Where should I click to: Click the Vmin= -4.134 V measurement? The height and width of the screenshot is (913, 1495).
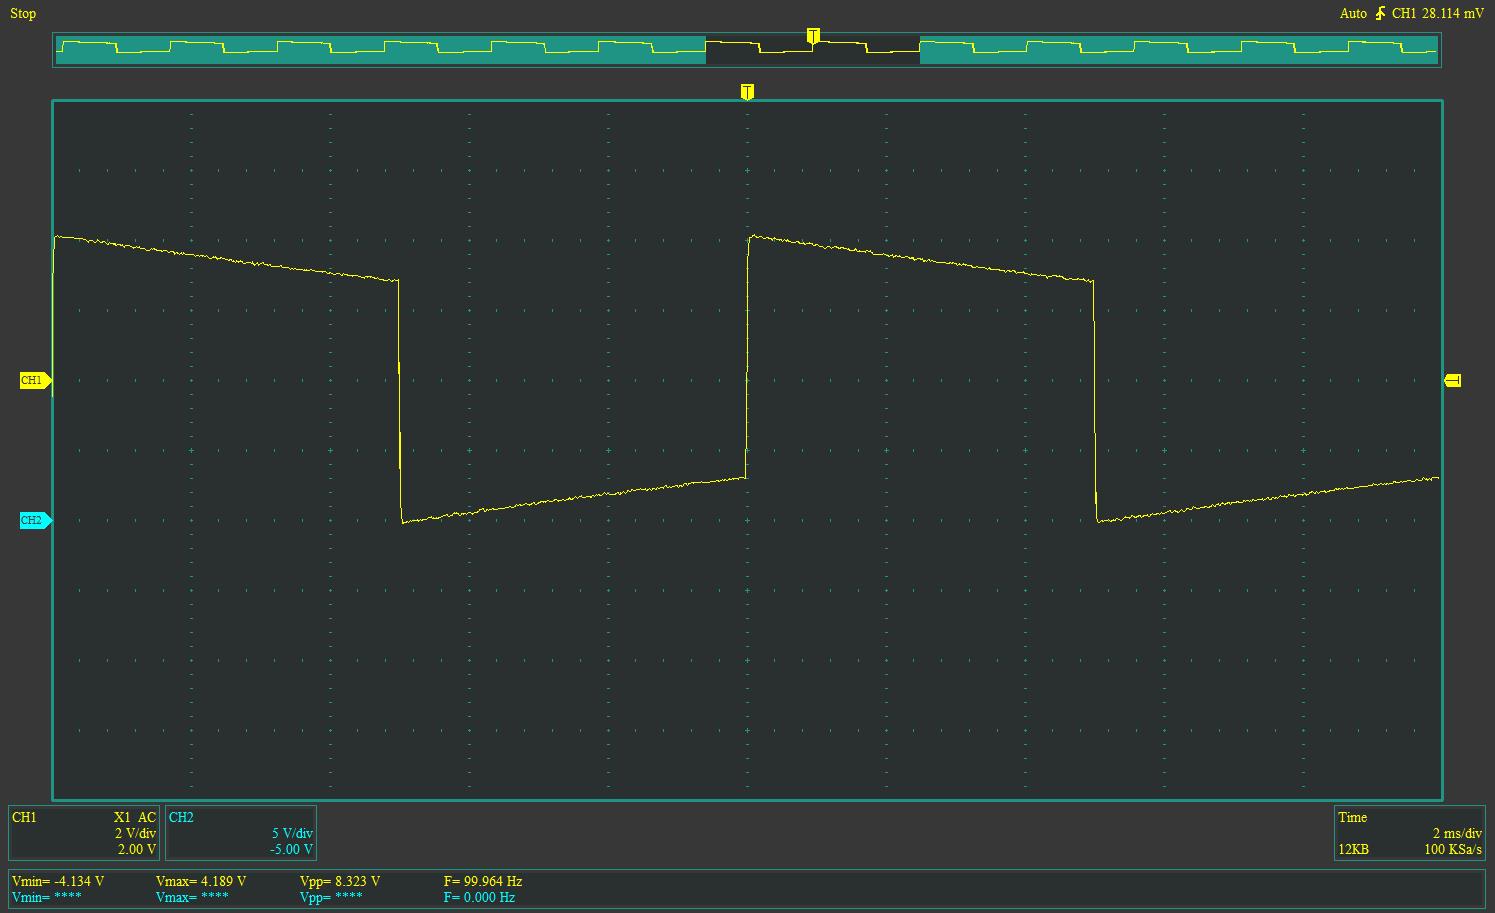(x=58, y=881)
